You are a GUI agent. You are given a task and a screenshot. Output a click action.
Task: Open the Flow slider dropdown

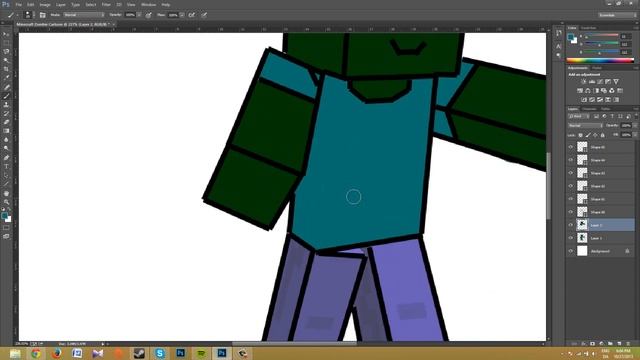click(x=182, y=15)
